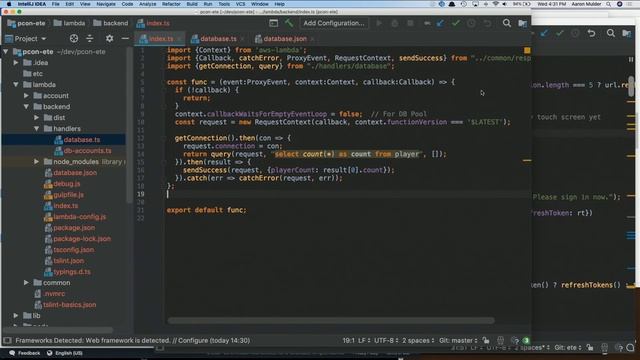Click the lambda breadcrumb in navigation bar
640x360 pixels.
(69, 23)
